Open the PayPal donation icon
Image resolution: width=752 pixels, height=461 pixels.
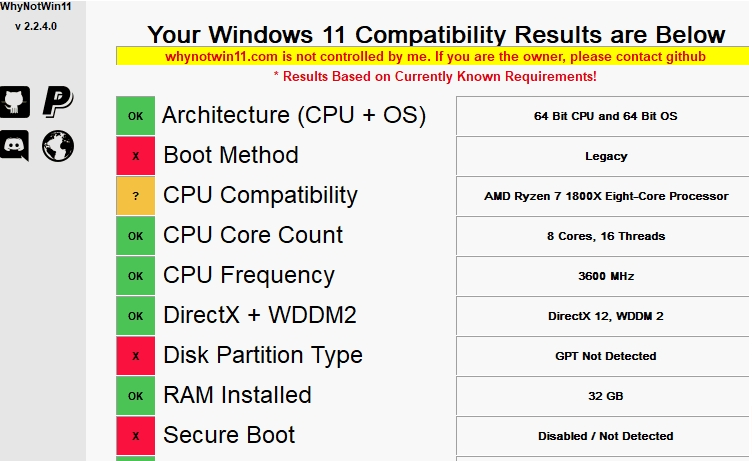pos(58,100)
